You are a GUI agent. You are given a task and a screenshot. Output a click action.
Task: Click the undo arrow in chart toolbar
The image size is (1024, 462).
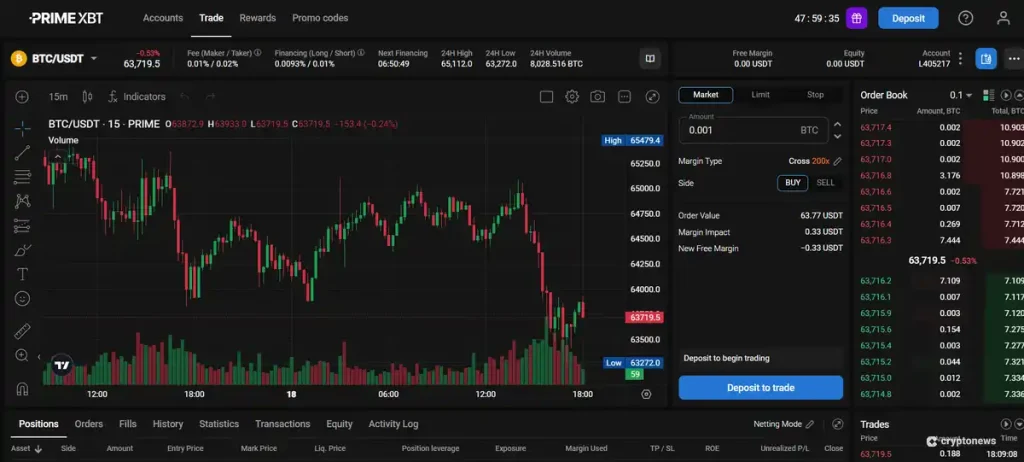185,97
